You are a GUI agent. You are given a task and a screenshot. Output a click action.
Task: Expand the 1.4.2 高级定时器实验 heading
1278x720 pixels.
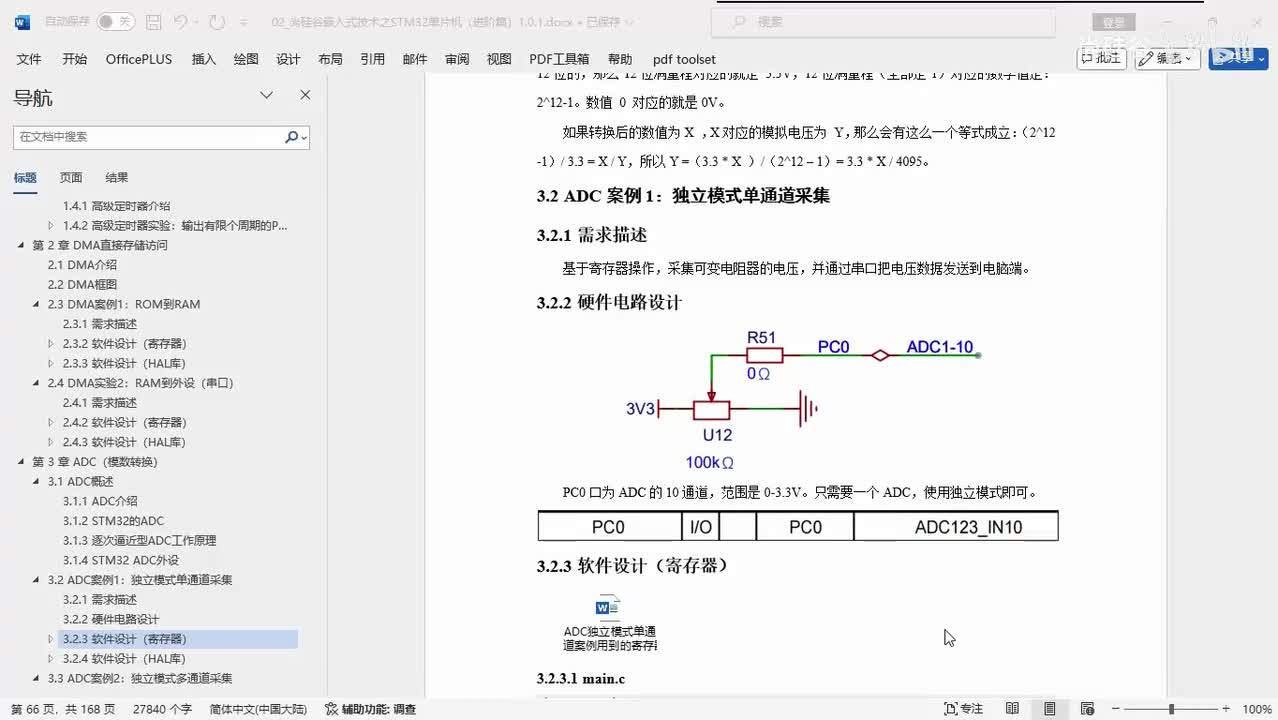[x=51, y=226]
